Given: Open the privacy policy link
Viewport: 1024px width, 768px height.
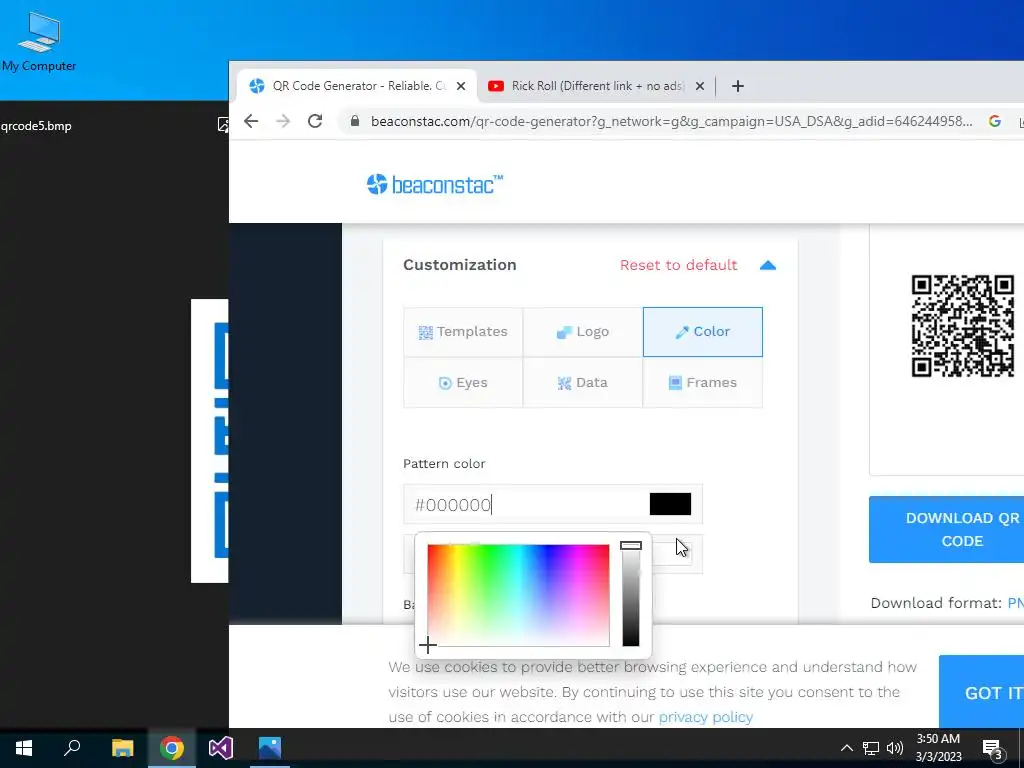Looking at the screenshot, I should pos(705,717).
